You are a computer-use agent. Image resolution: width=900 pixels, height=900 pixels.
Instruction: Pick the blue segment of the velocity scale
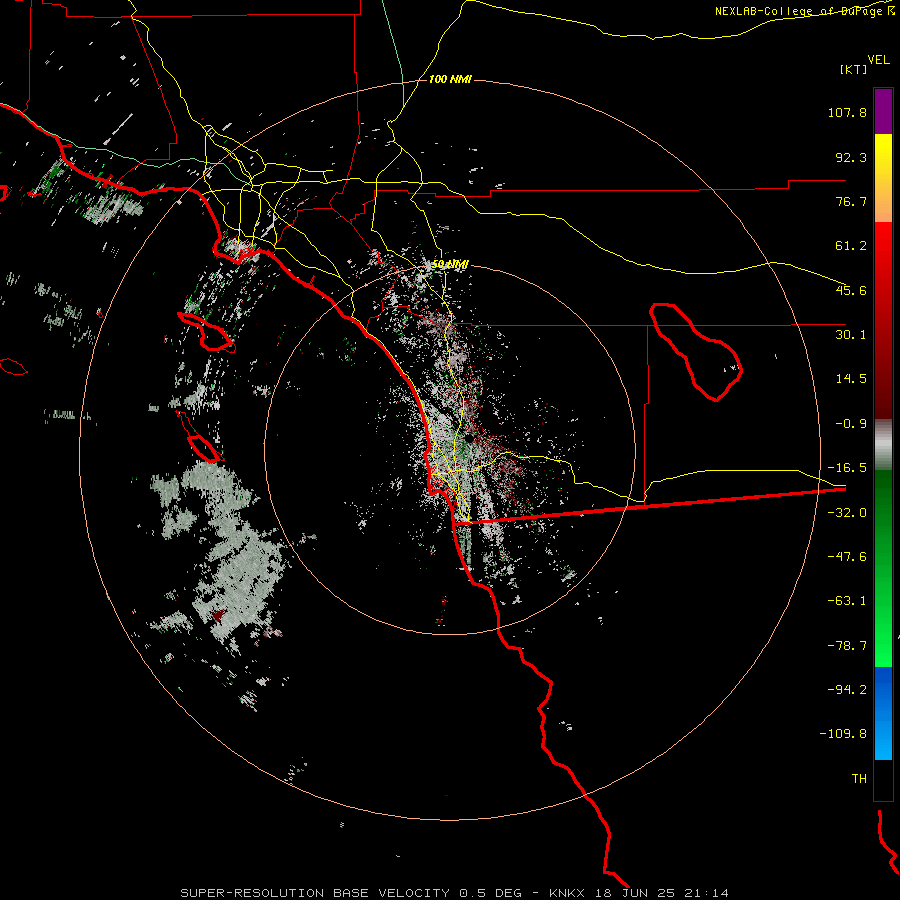coord(883,713)
